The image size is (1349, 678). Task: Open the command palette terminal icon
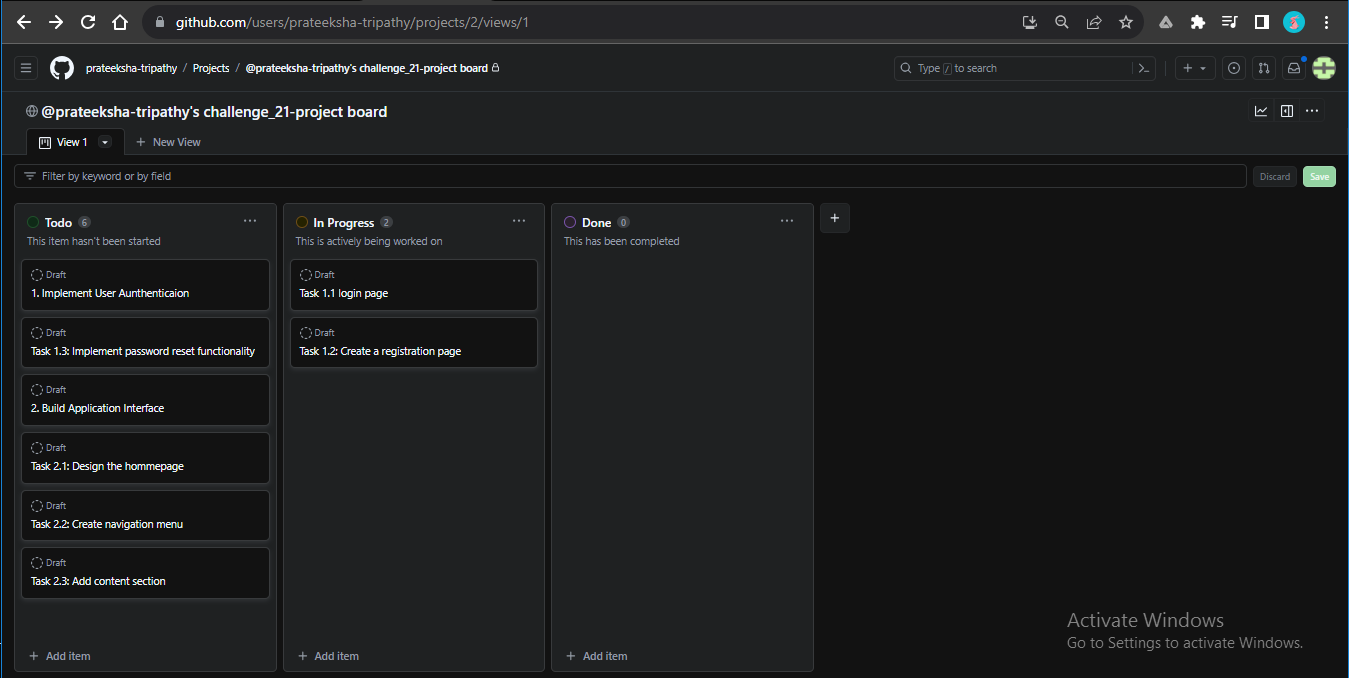coord(1143,68)
